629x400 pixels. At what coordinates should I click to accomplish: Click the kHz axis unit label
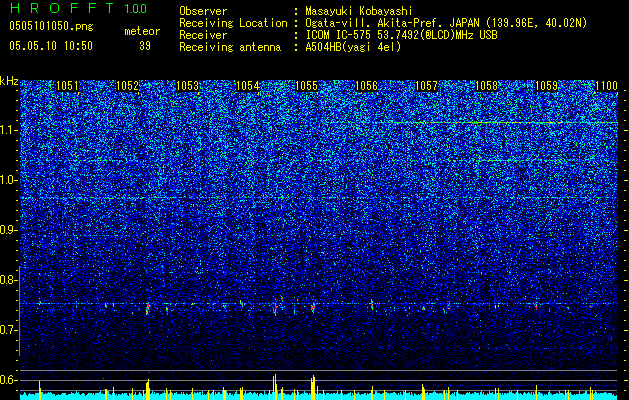pos(9,81)
